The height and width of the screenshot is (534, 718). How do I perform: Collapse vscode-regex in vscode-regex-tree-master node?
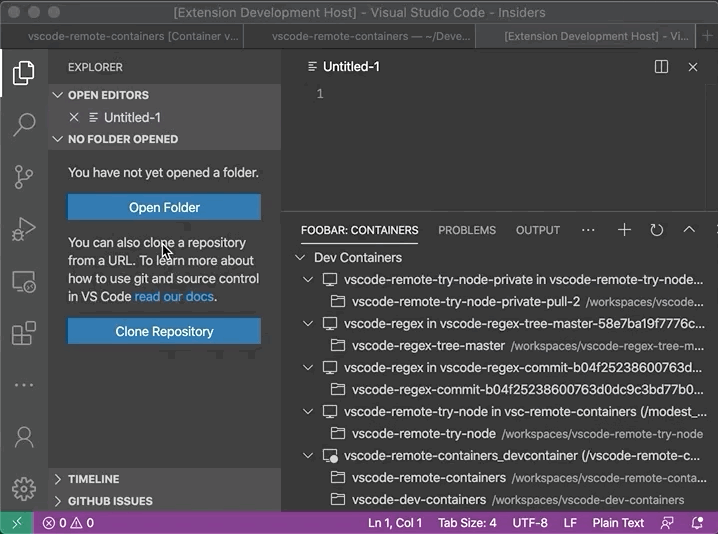(x=308, y=323)
